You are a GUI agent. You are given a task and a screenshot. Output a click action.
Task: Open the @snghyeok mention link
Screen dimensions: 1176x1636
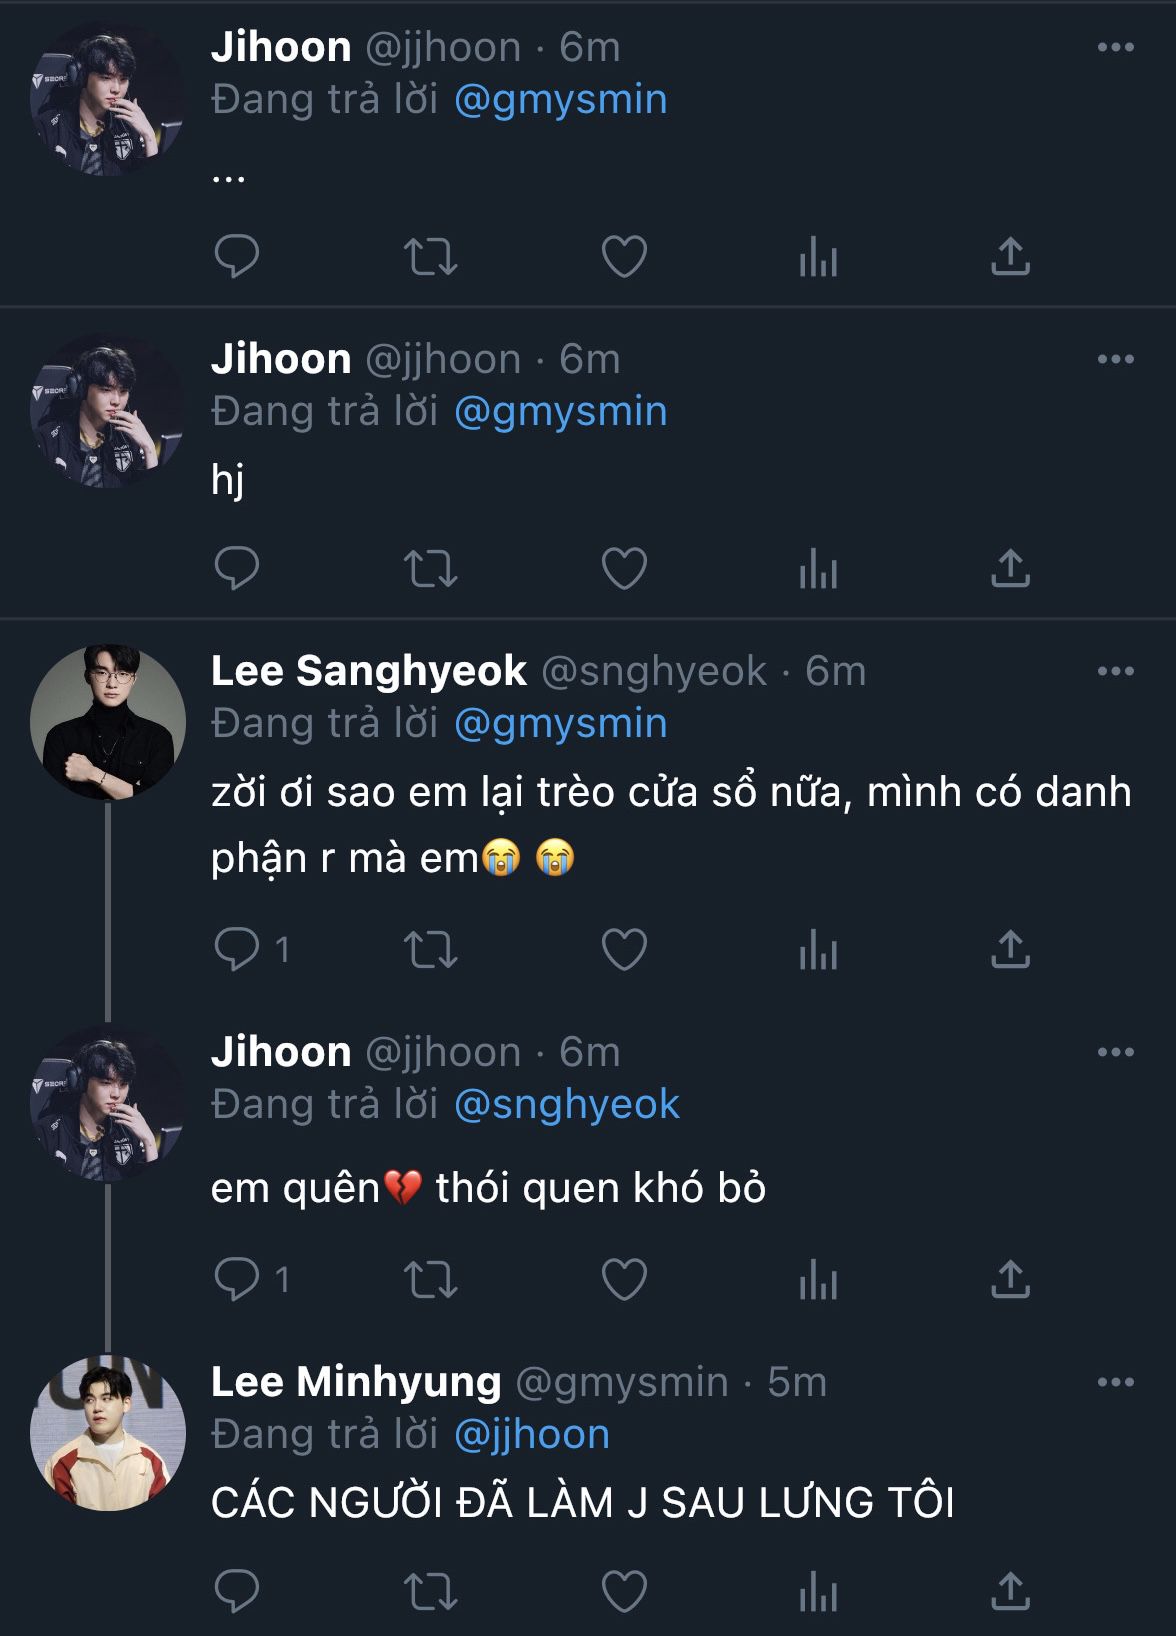566,1104
